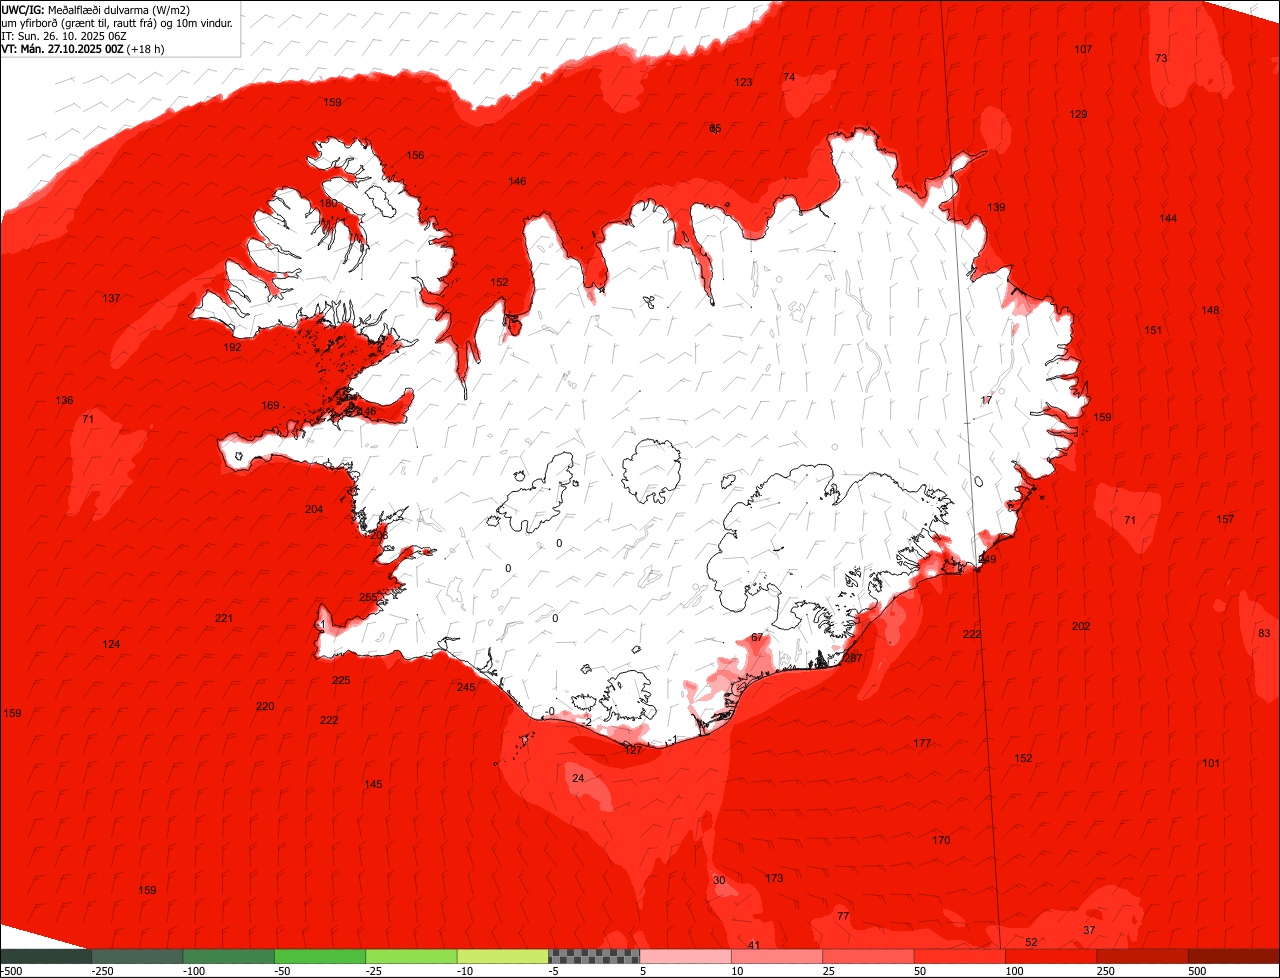Click the value 17 on the eastern land
Screen dimensions: 1280x978
[987, 400]
